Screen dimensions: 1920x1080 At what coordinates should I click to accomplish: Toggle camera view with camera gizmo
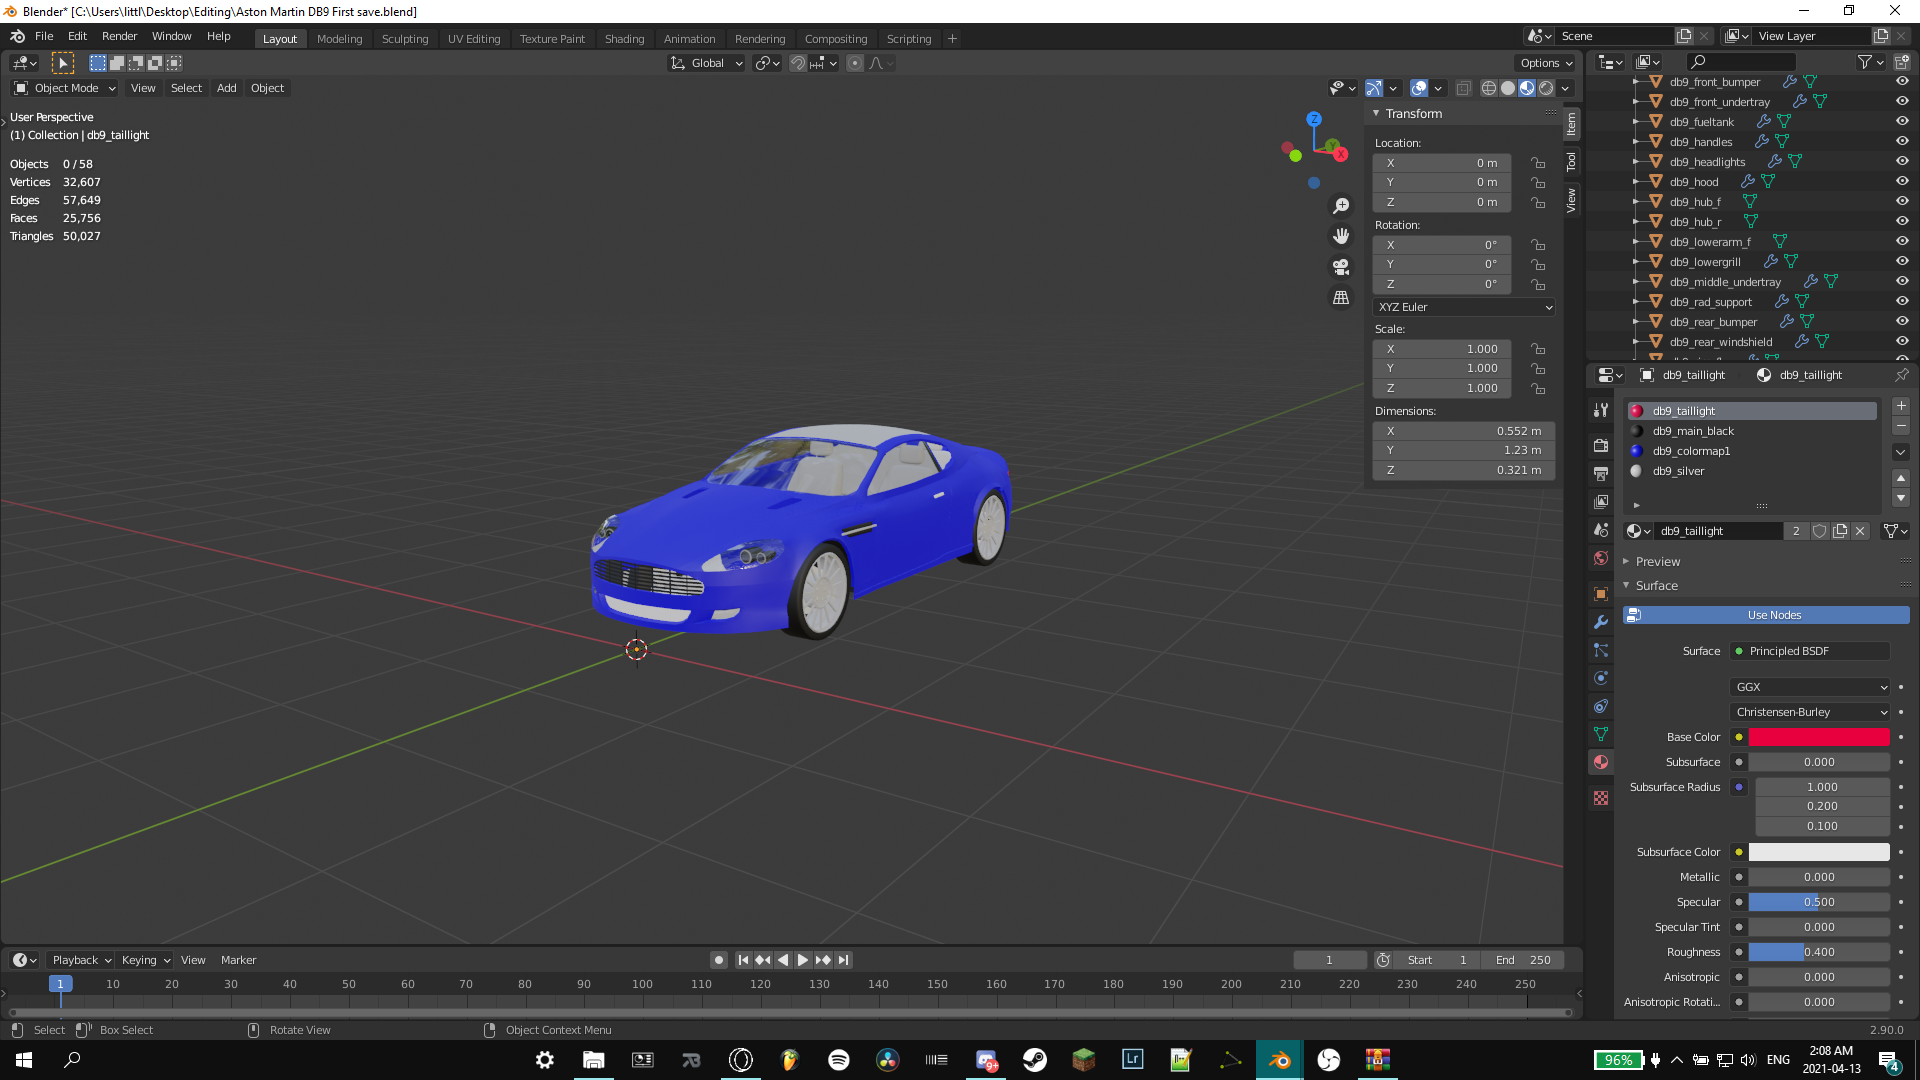click(x=1341, y=267)
